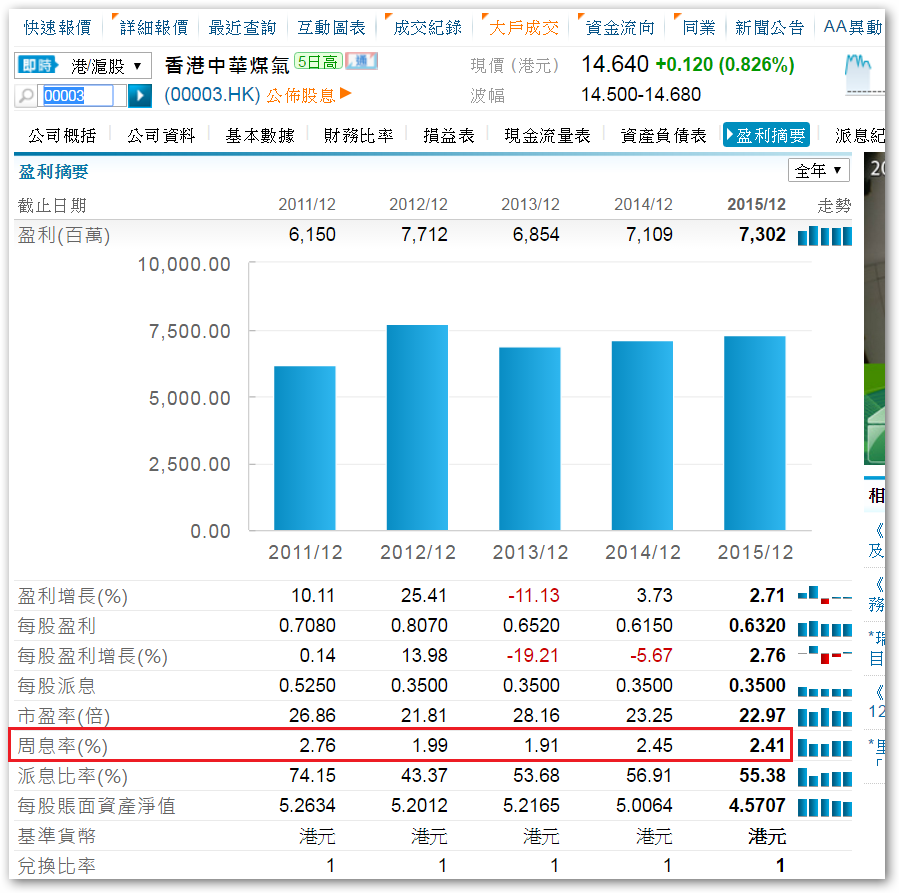
Task: Click the 通 stock connect badge
Action: click(361, 61)
